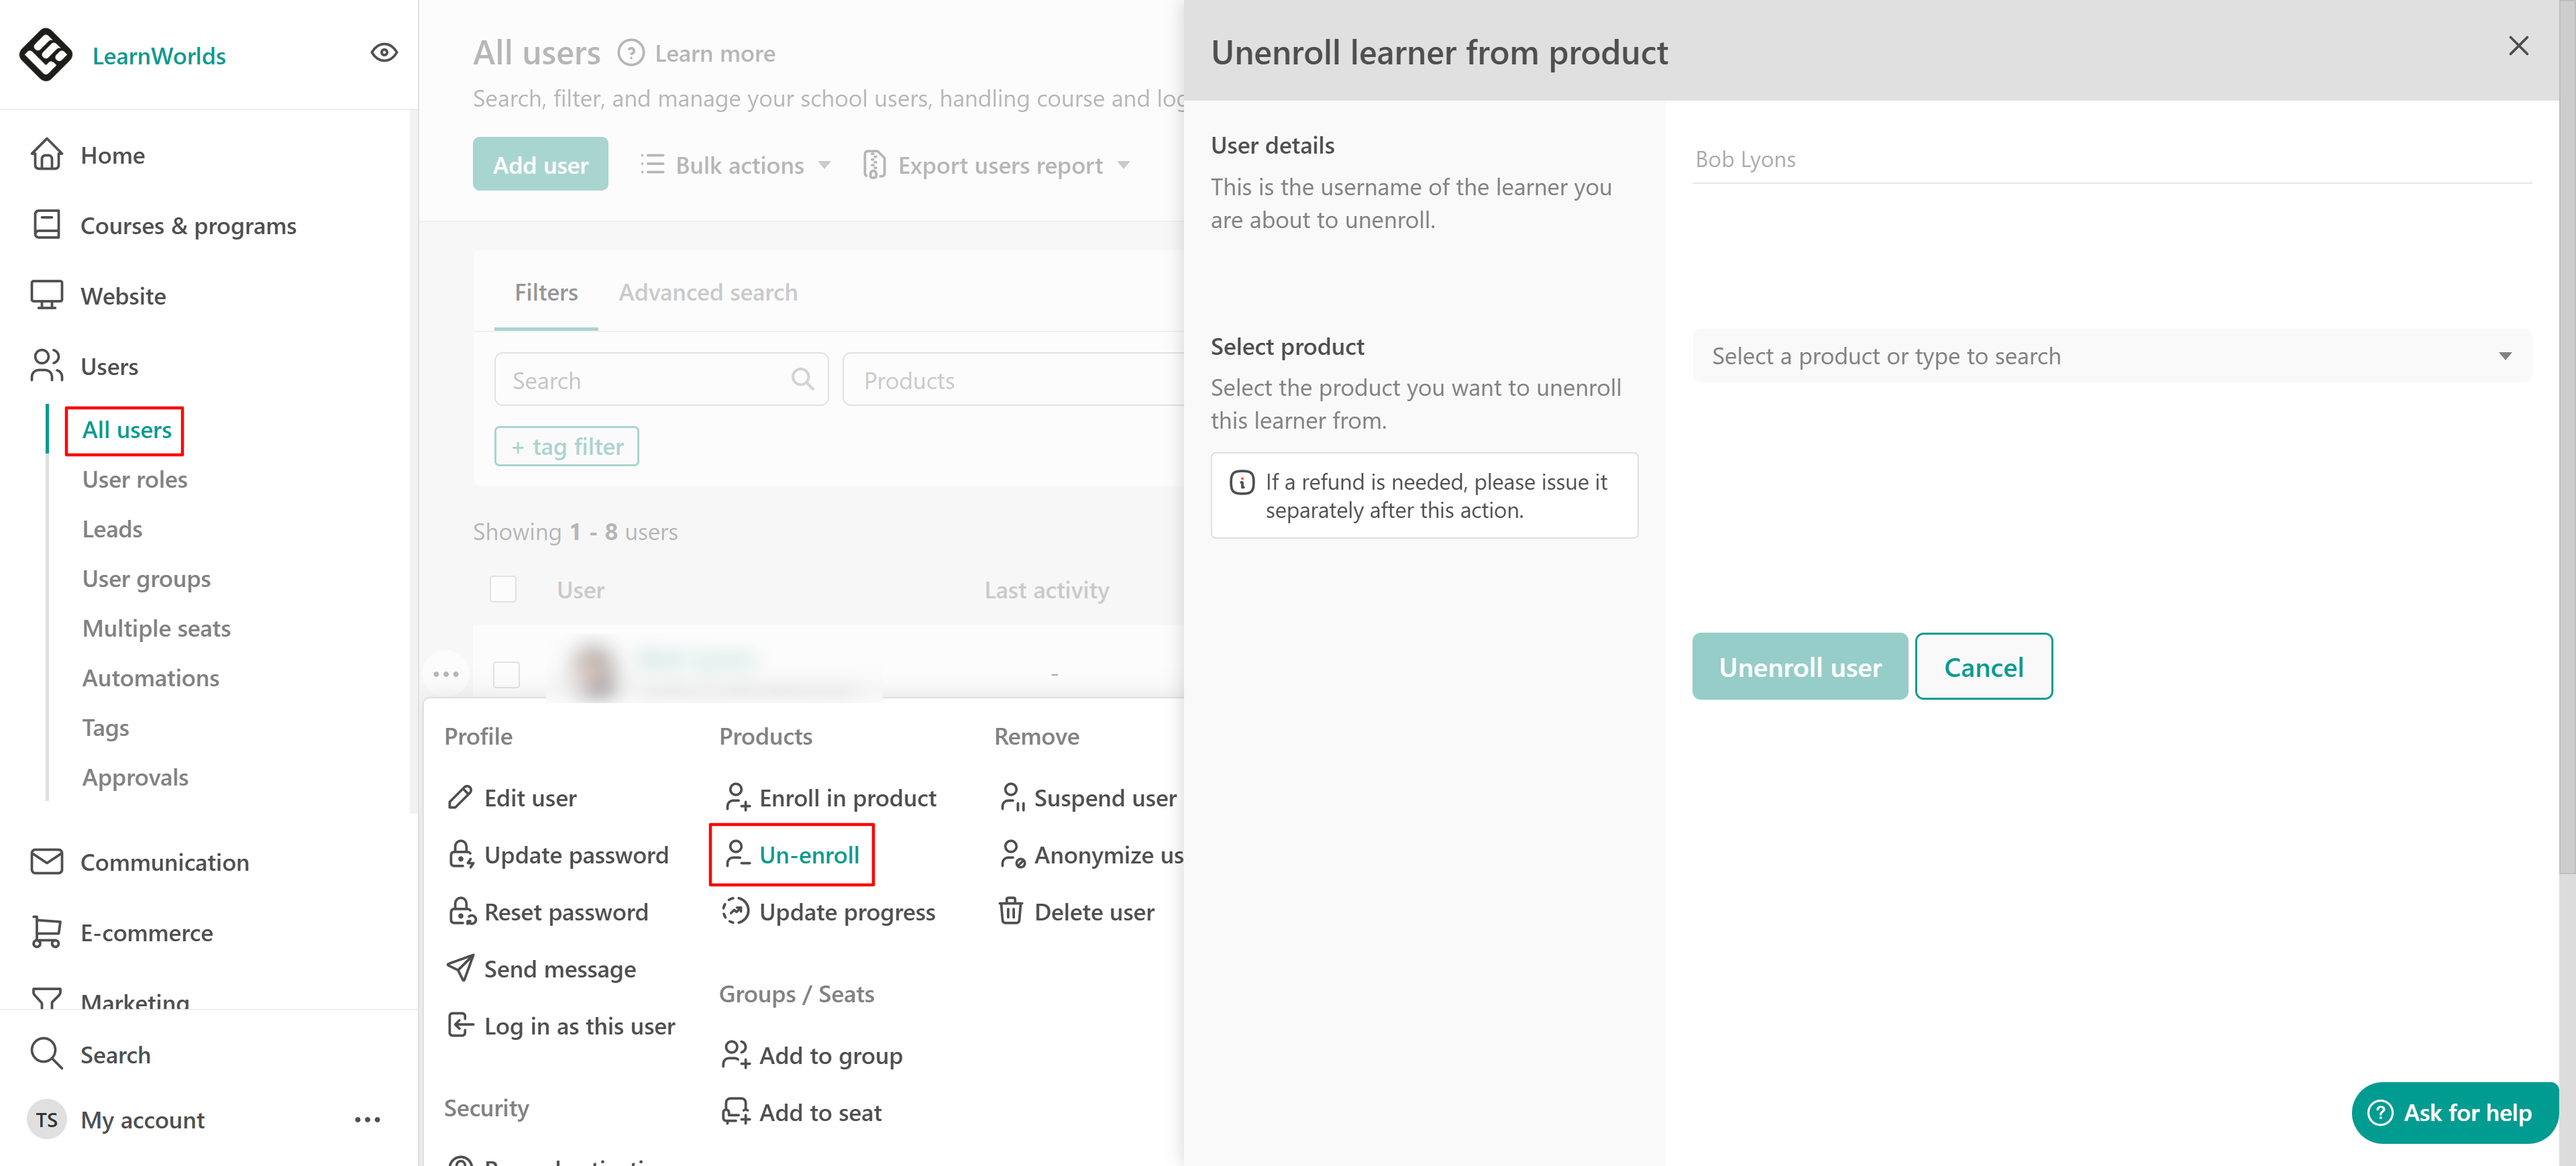This screenshot has width=2576, height=1166.
Task: Expand the Bulk actions dropdown
Action: (736, 165)
